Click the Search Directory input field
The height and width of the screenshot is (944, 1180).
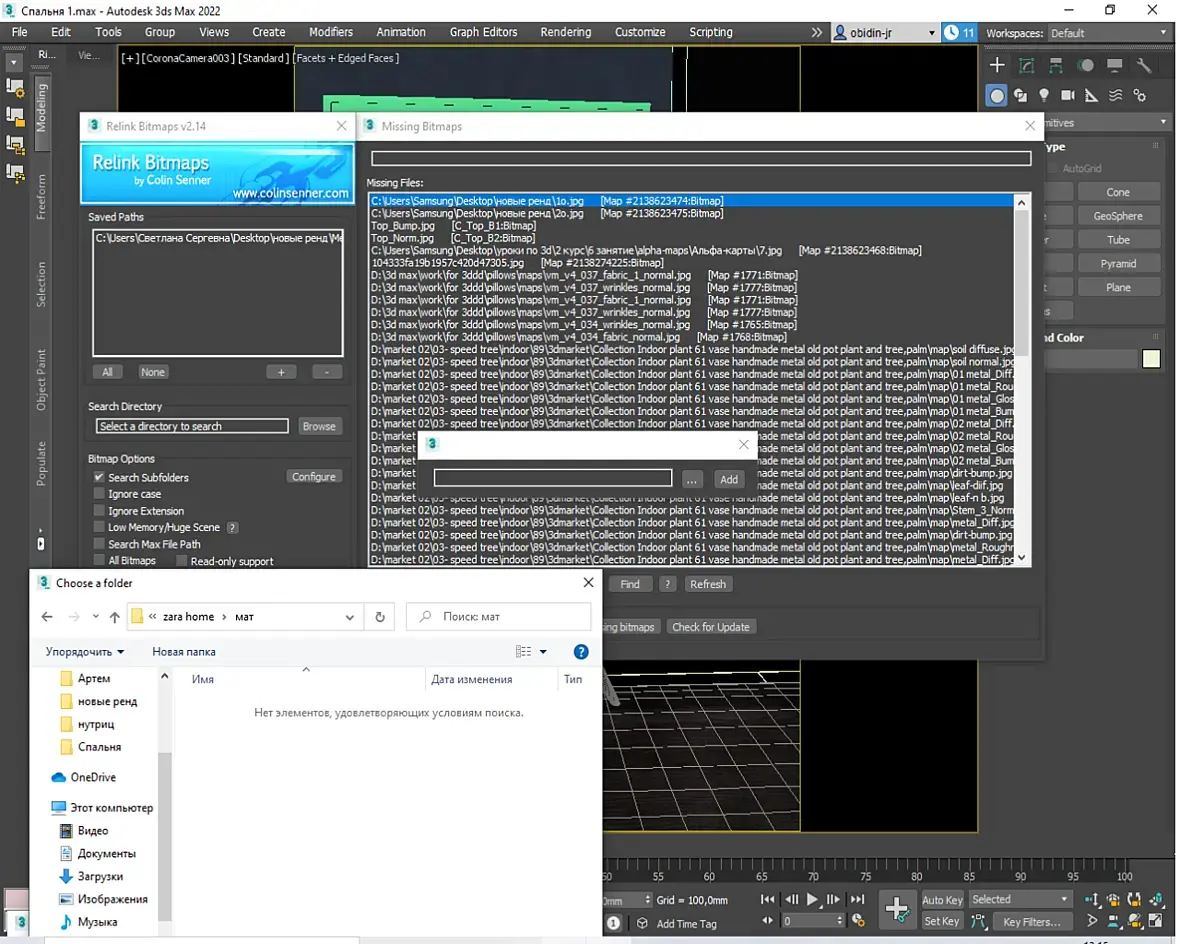click(192, 426)
